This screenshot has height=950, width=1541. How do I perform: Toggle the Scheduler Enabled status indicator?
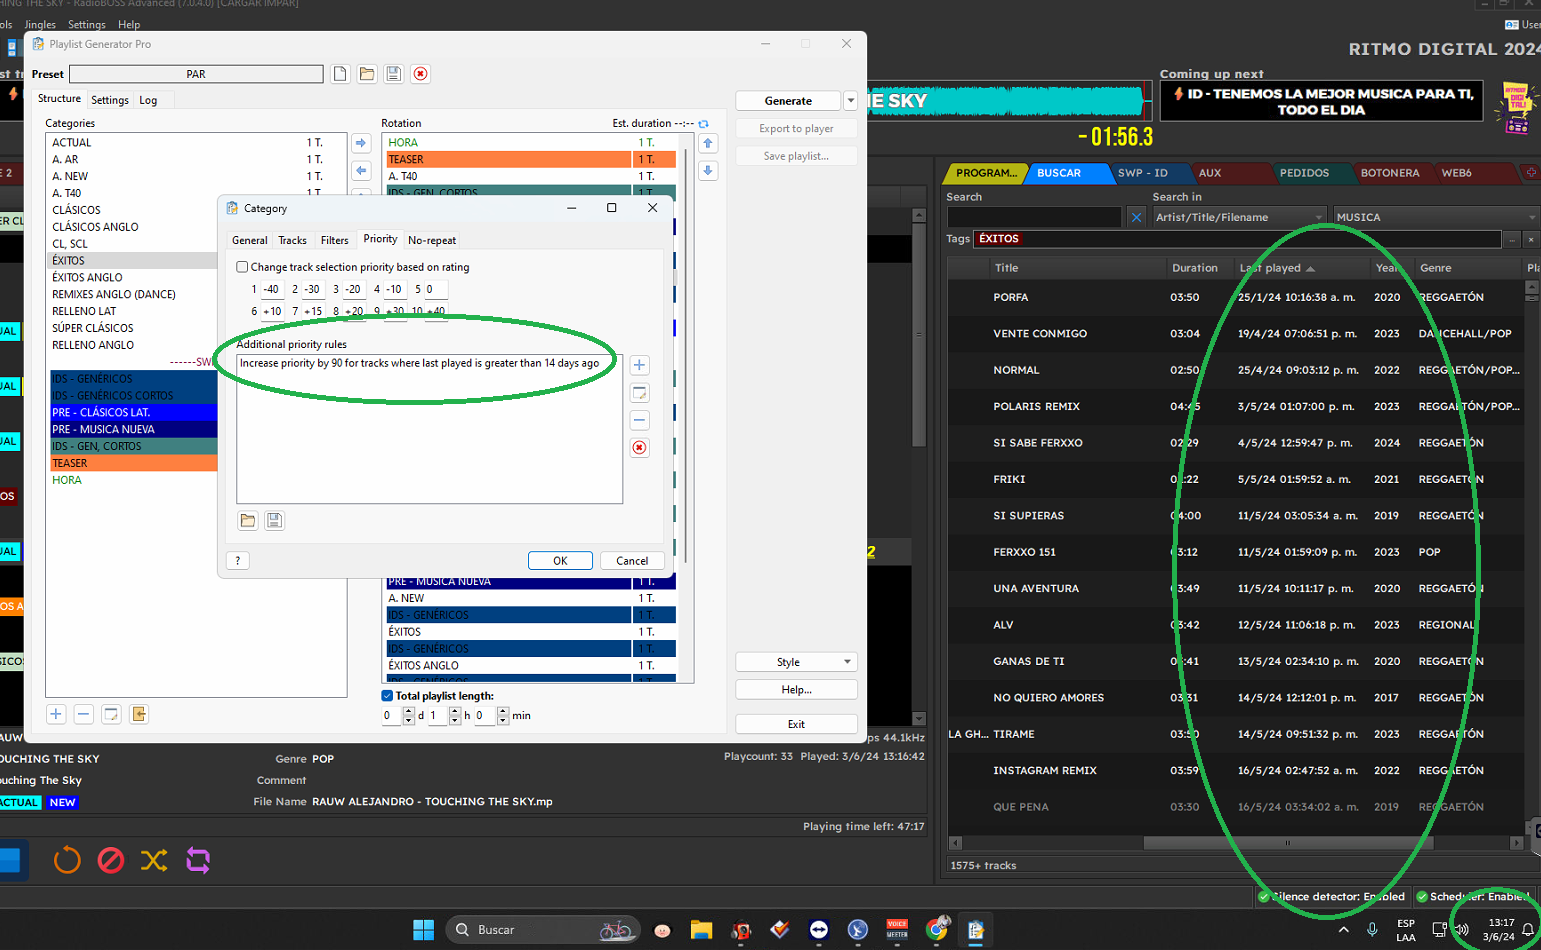point(1473,897)
